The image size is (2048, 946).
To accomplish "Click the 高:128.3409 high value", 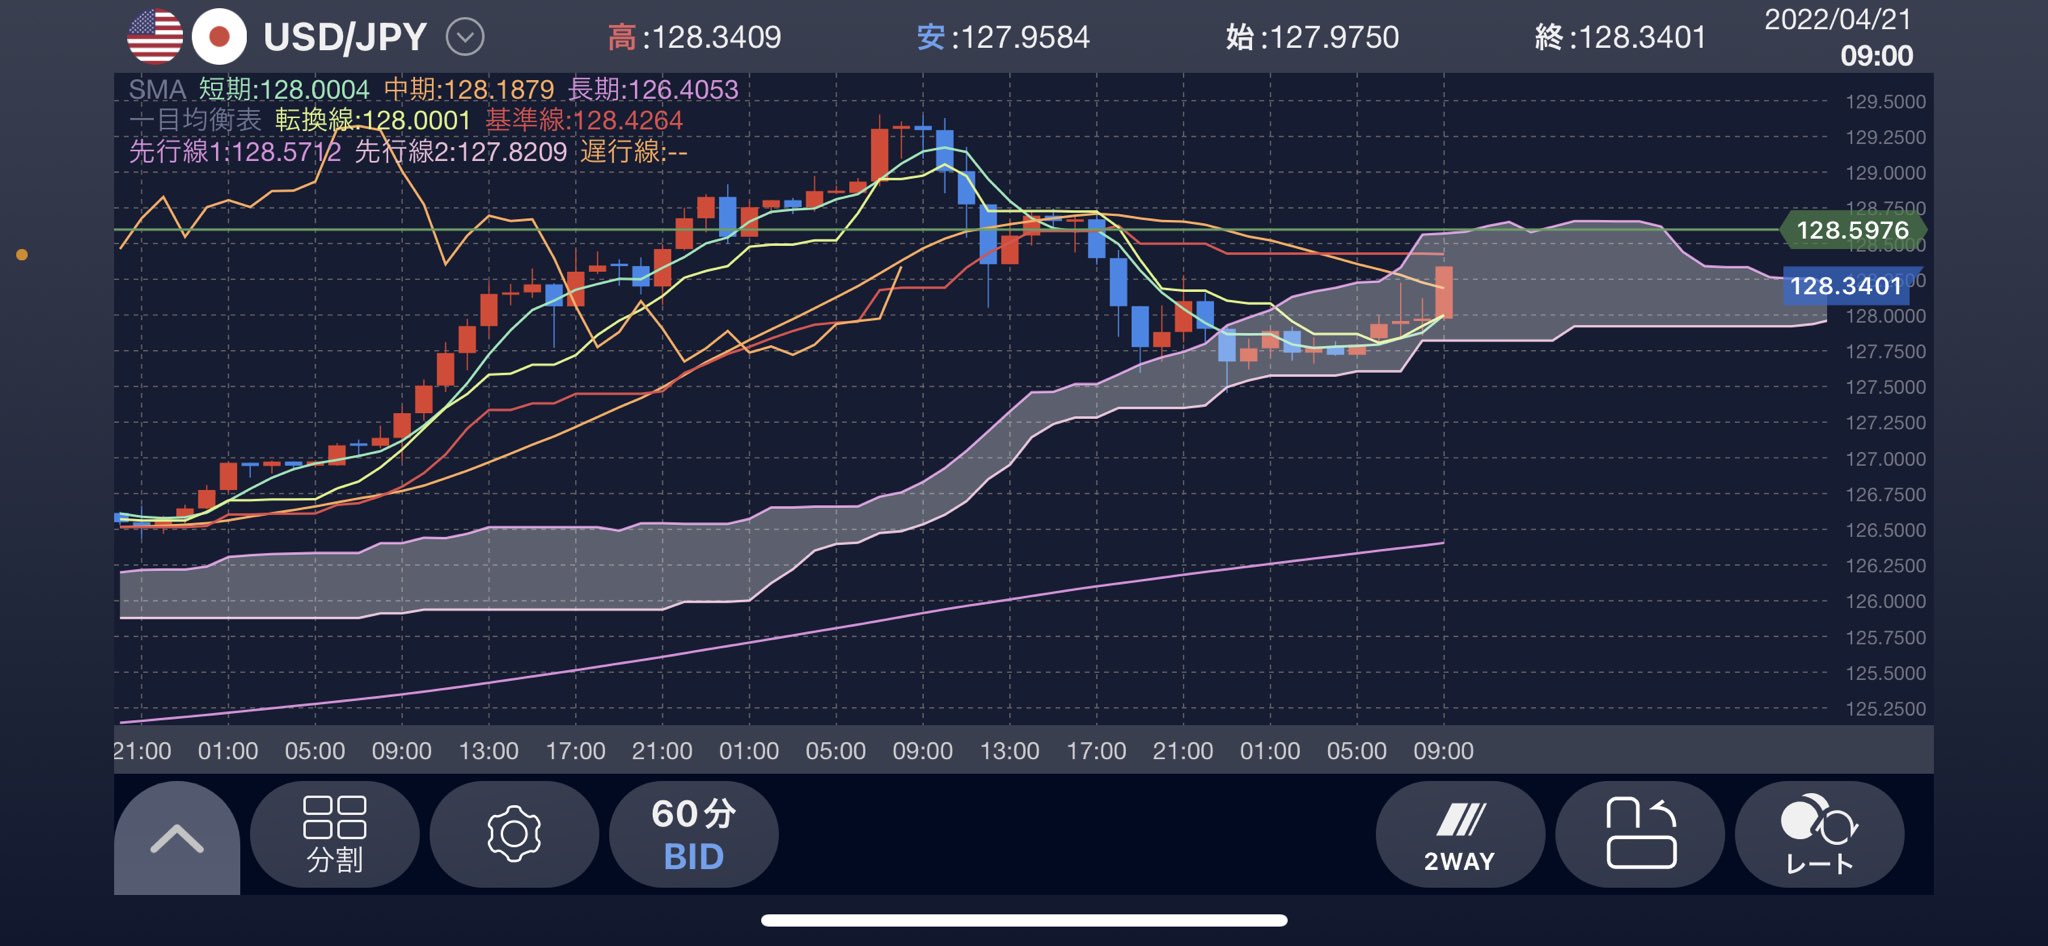I will [x=694, y=38].
